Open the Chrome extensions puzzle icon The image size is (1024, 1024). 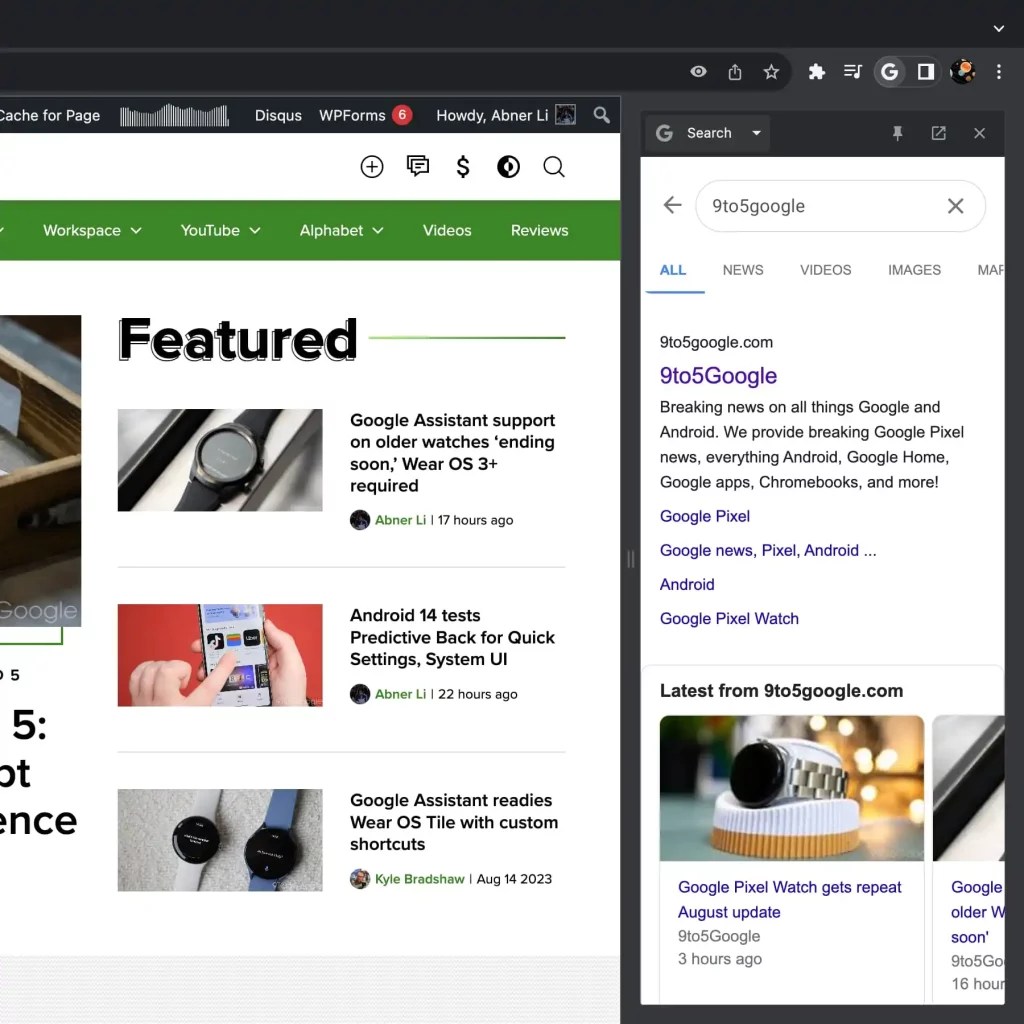[x=815, y=72]
